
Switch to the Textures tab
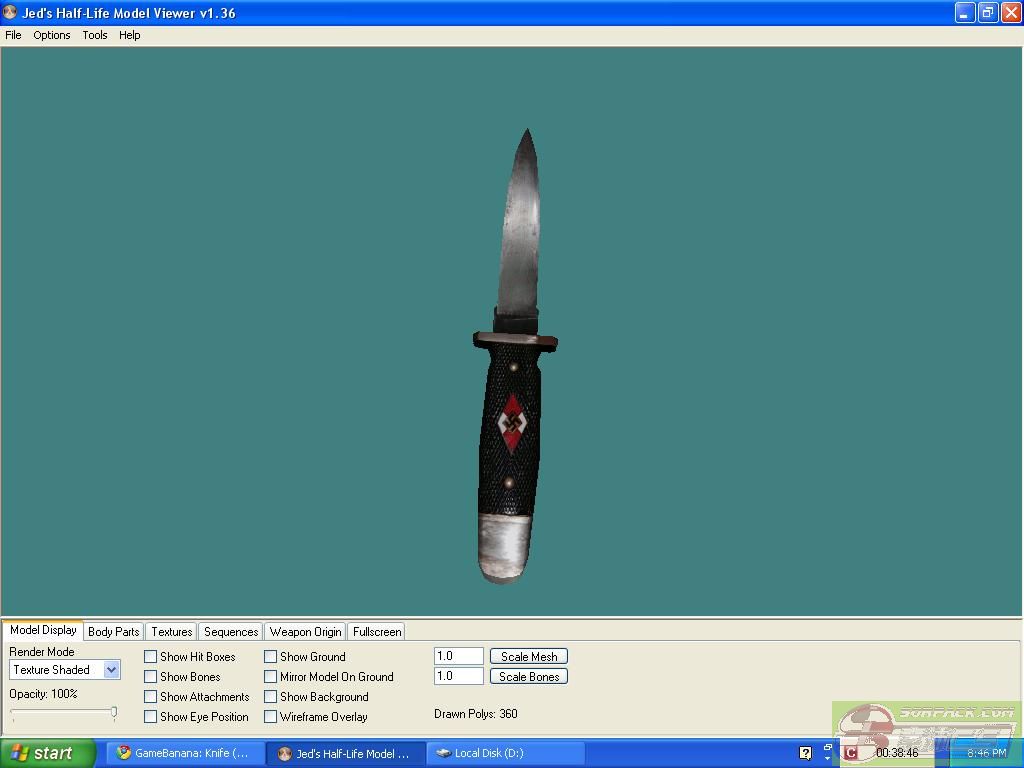pyautogui.click(x=172, y=632)
